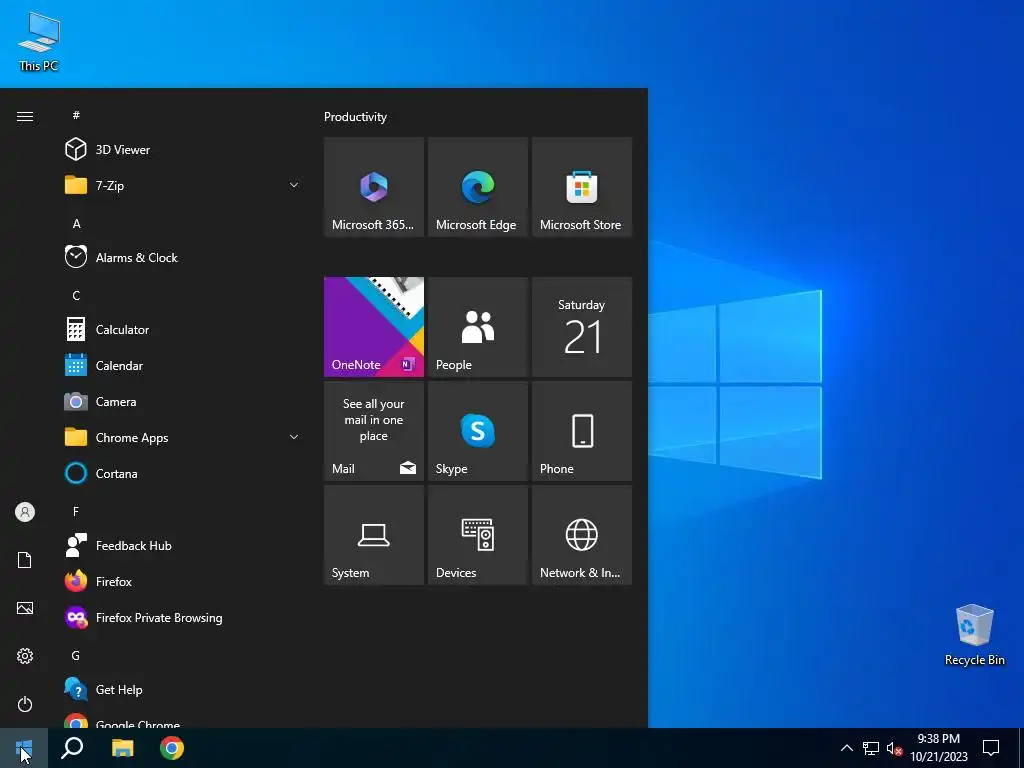Open Firefox Private Browsing
The height and width of the screenshot is (768, 1024).
[x=183, y=618]
